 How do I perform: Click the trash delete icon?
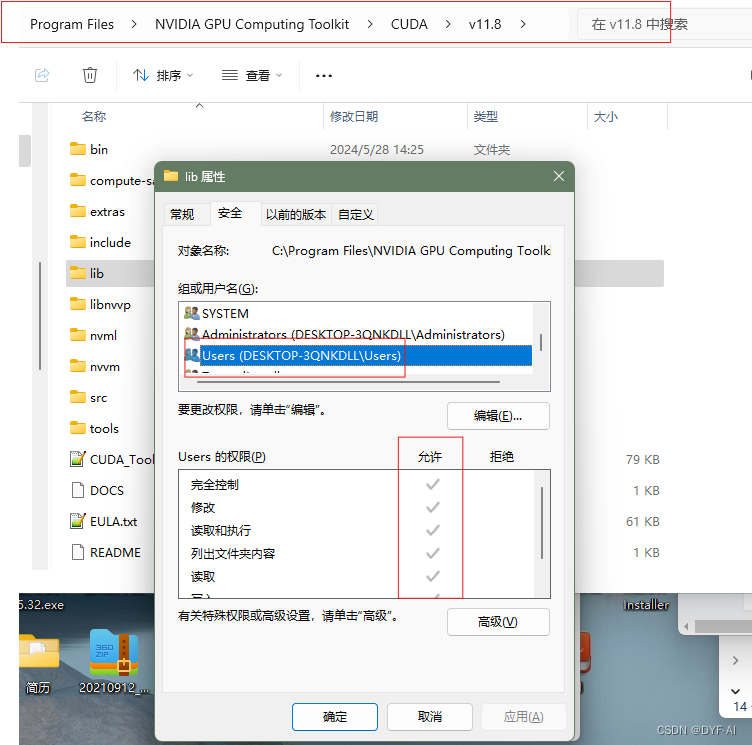click(90, 75)
